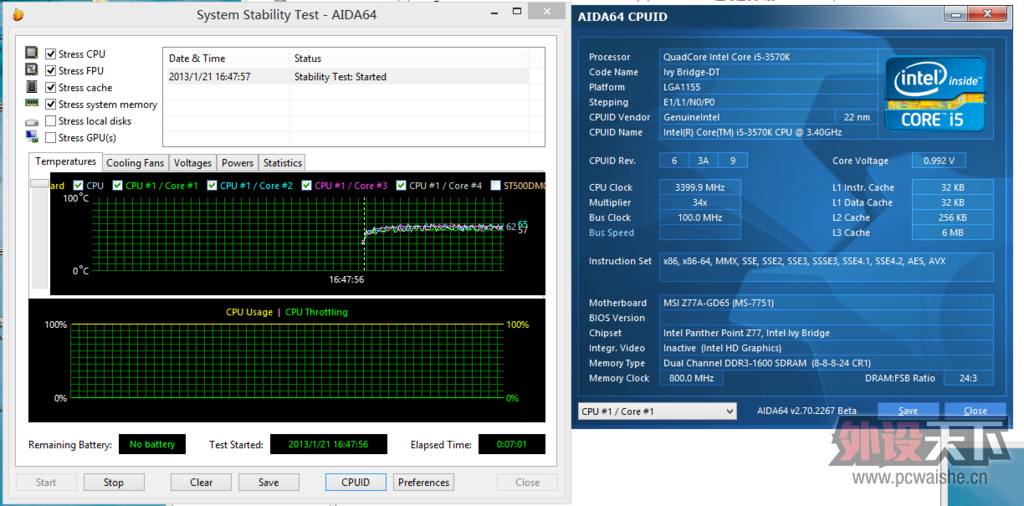The width and height of the screenshot is (1024, 506).
Task: Click the cache chip icon beside Stress cache
Action: pos(31,87)
